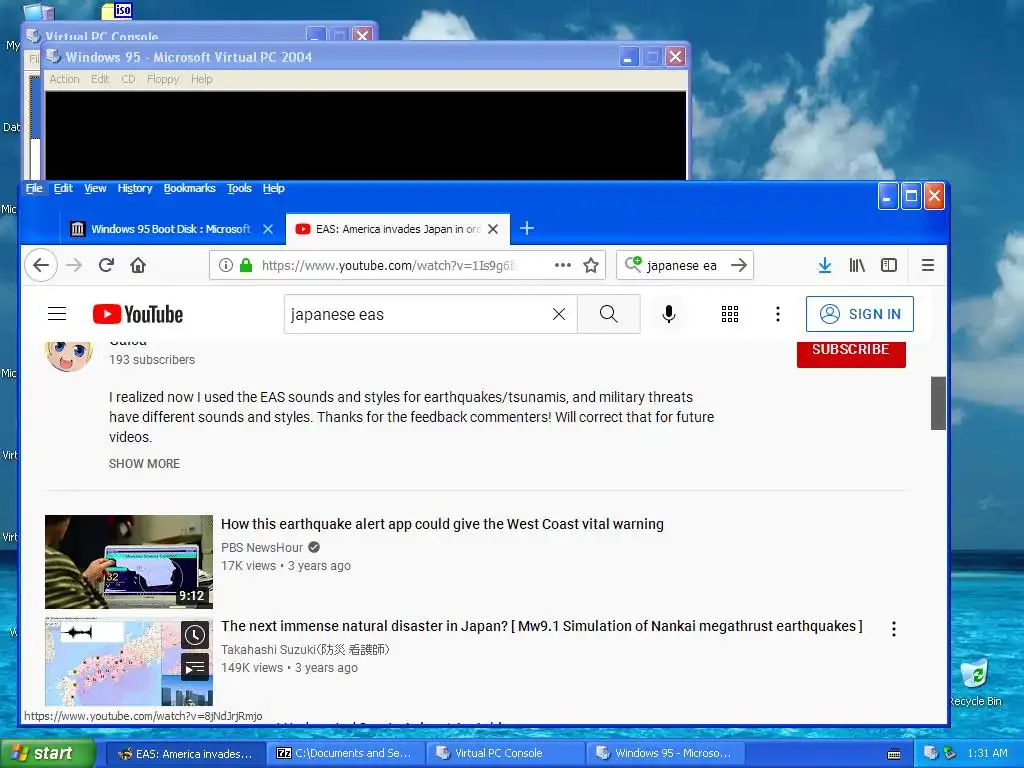Click the Nankai Japan map video thumbnail
Image resolution: width=1024 pixels, height=768 pixels.
click(129, 662)
